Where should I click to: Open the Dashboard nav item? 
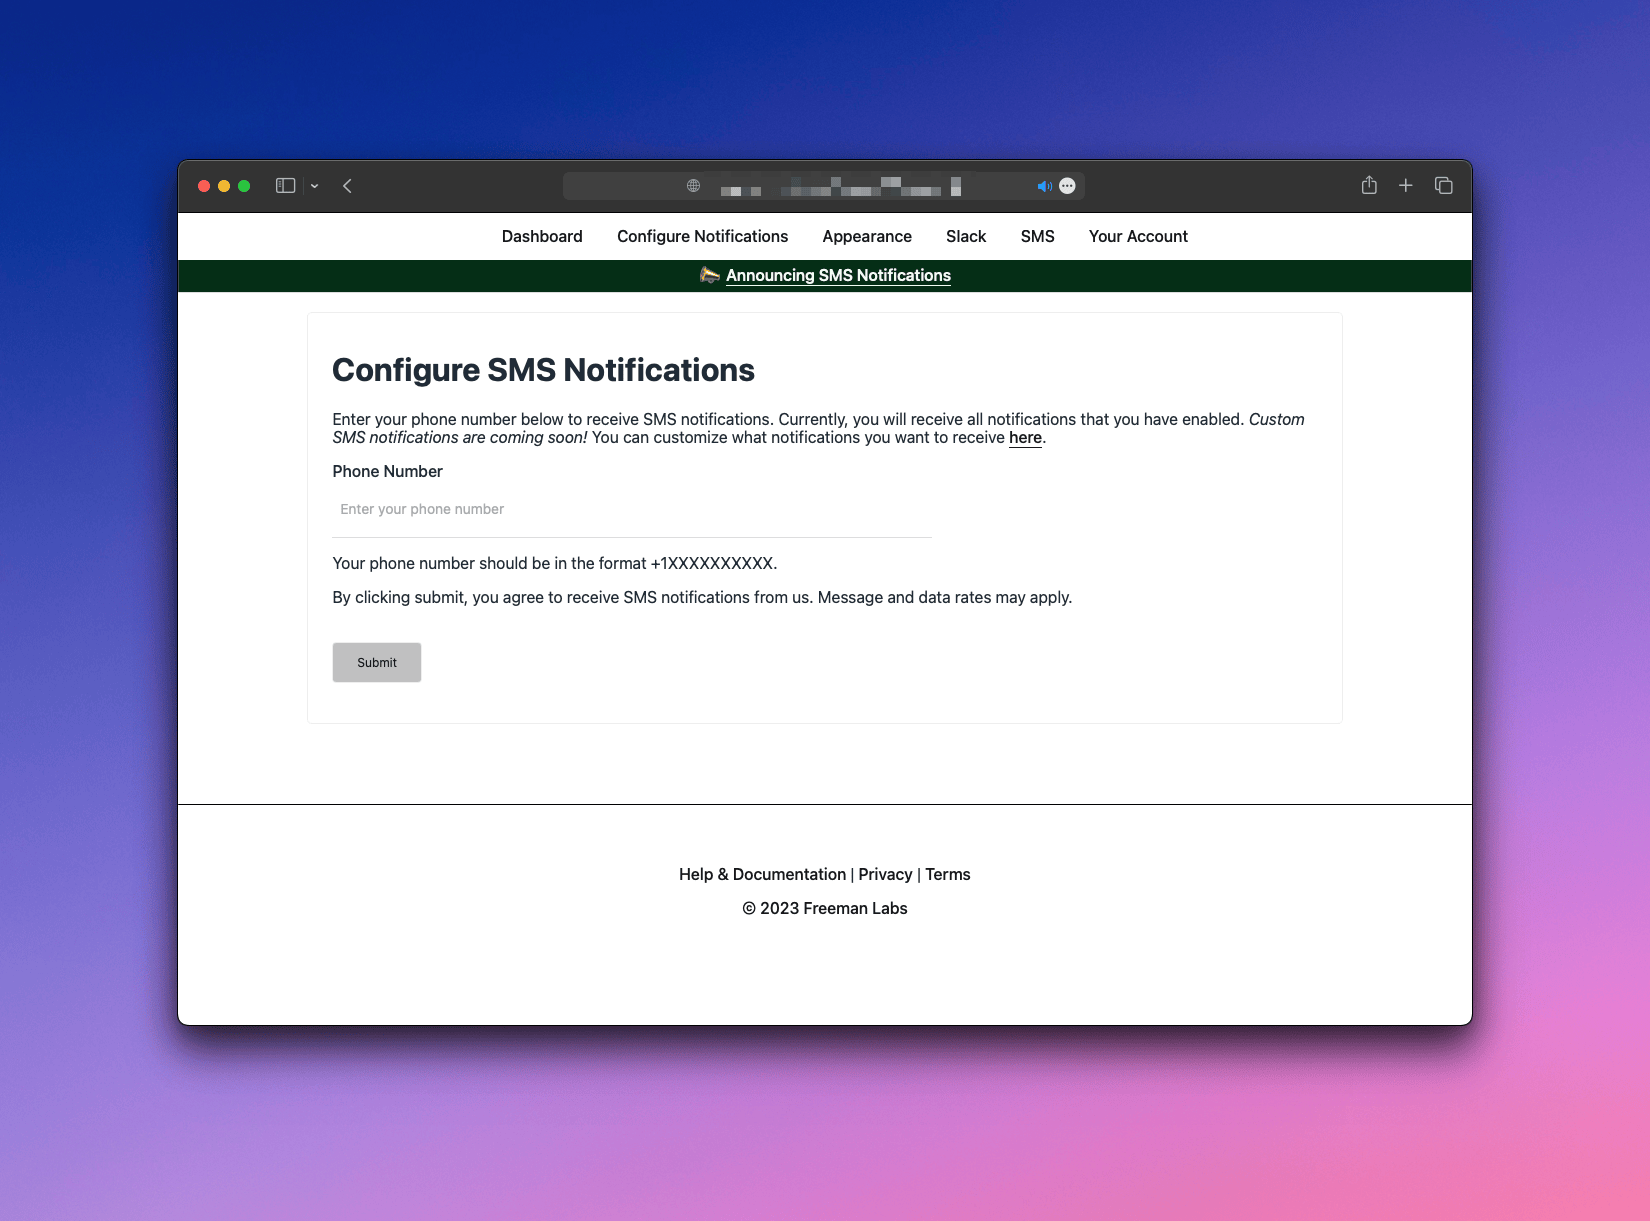click(542, 237)
